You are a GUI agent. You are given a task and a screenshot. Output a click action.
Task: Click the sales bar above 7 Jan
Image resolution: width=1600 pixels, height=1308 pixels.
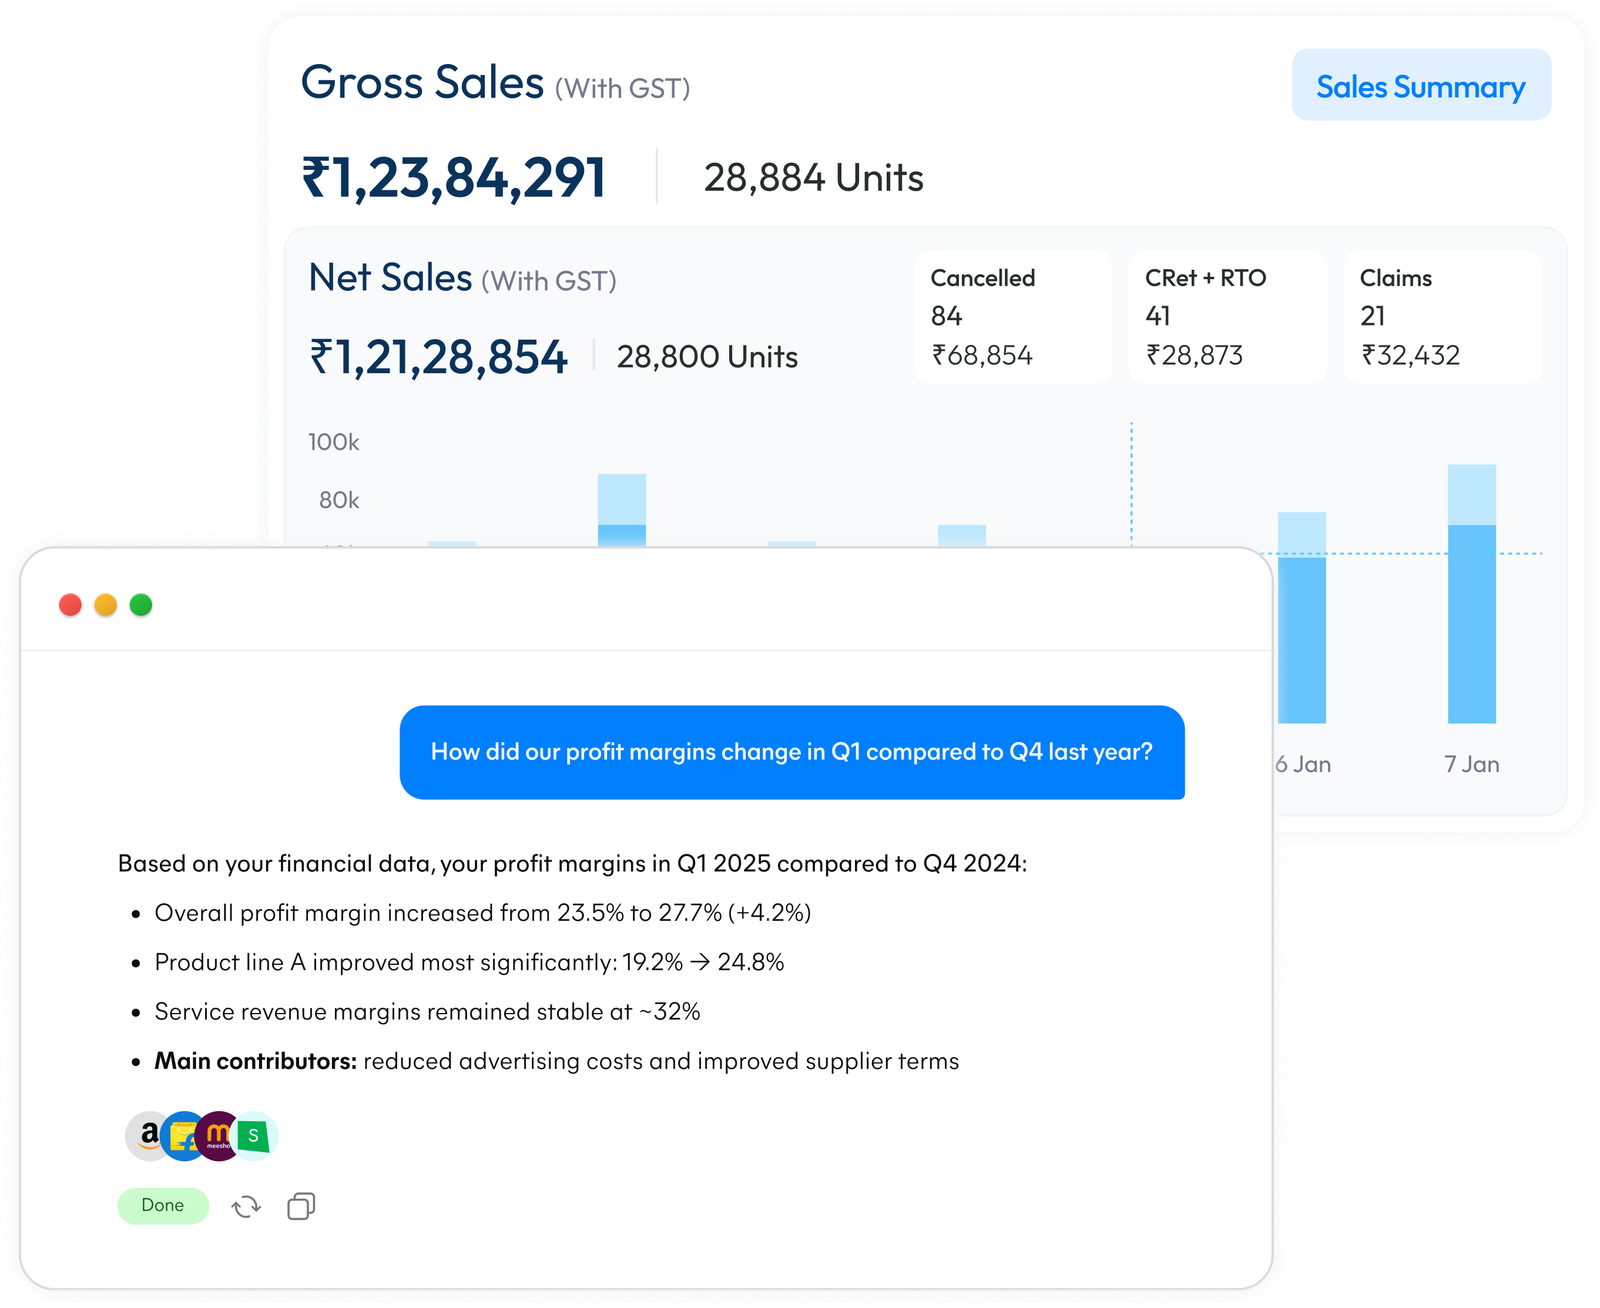1471,600
